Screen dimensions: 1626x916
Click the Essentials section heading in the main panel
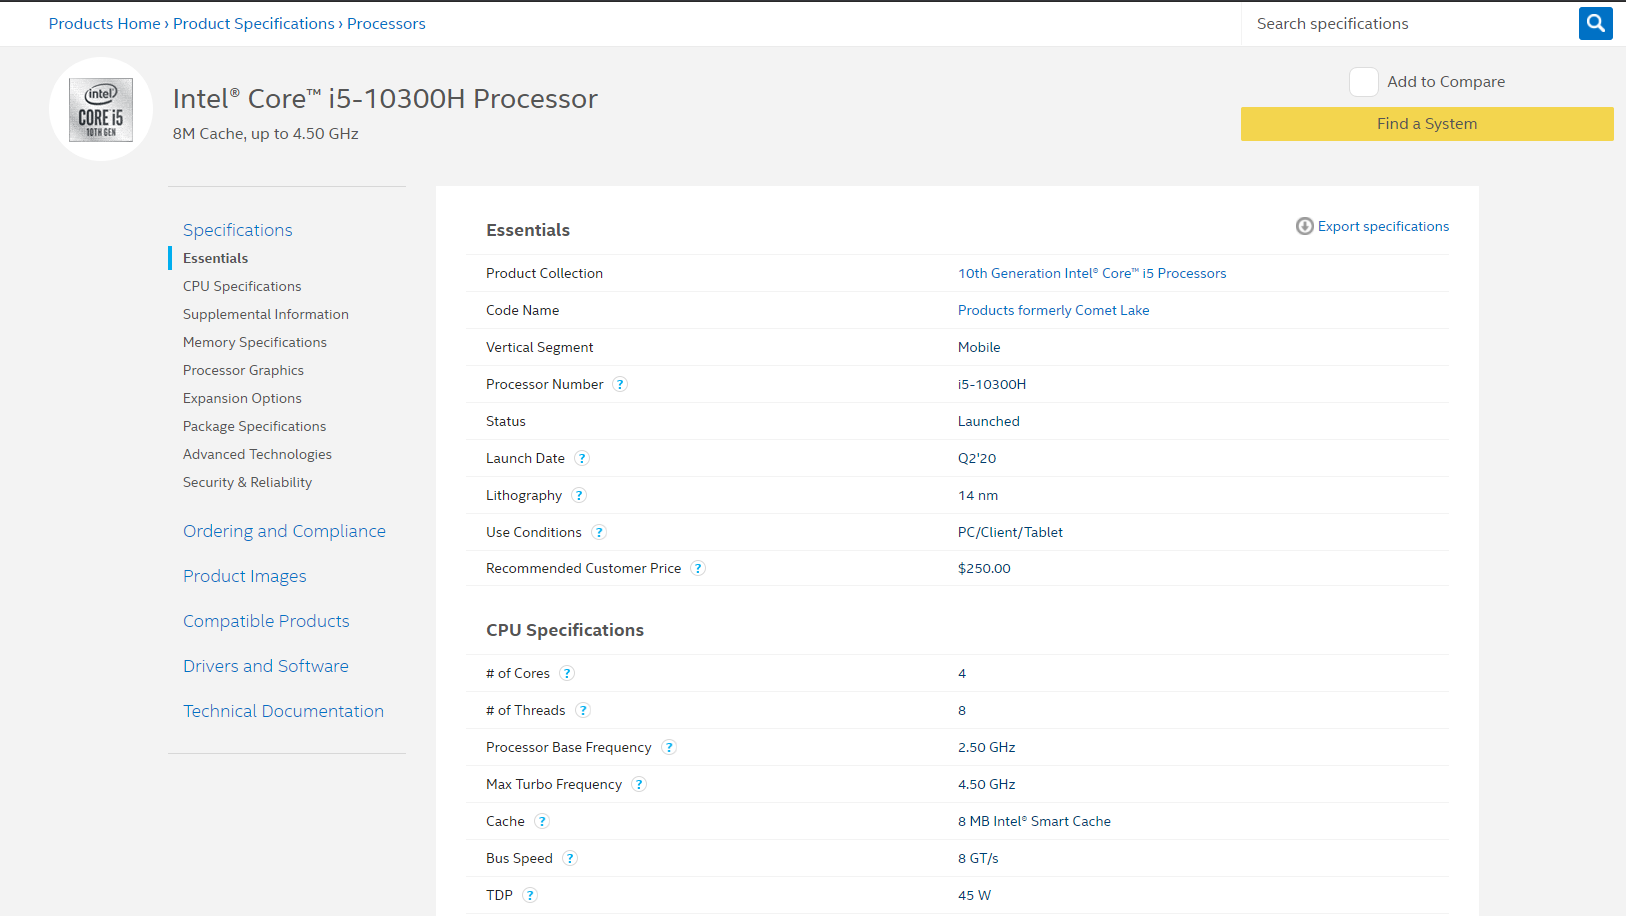coord(528,230)
